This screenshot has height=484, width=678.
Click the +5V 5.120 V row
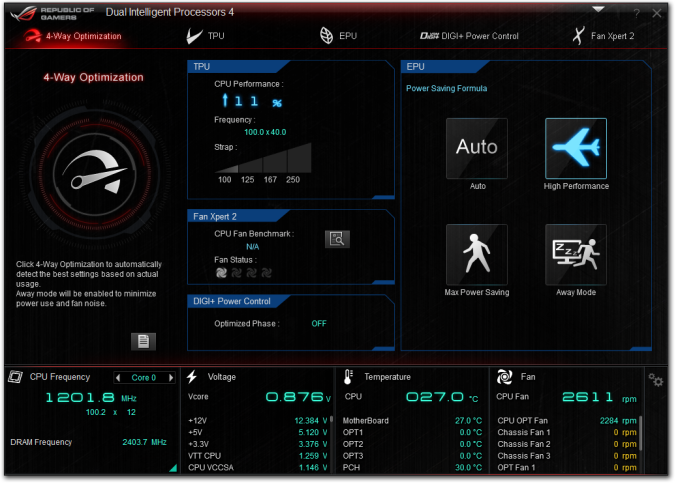(x=258, y=432)
